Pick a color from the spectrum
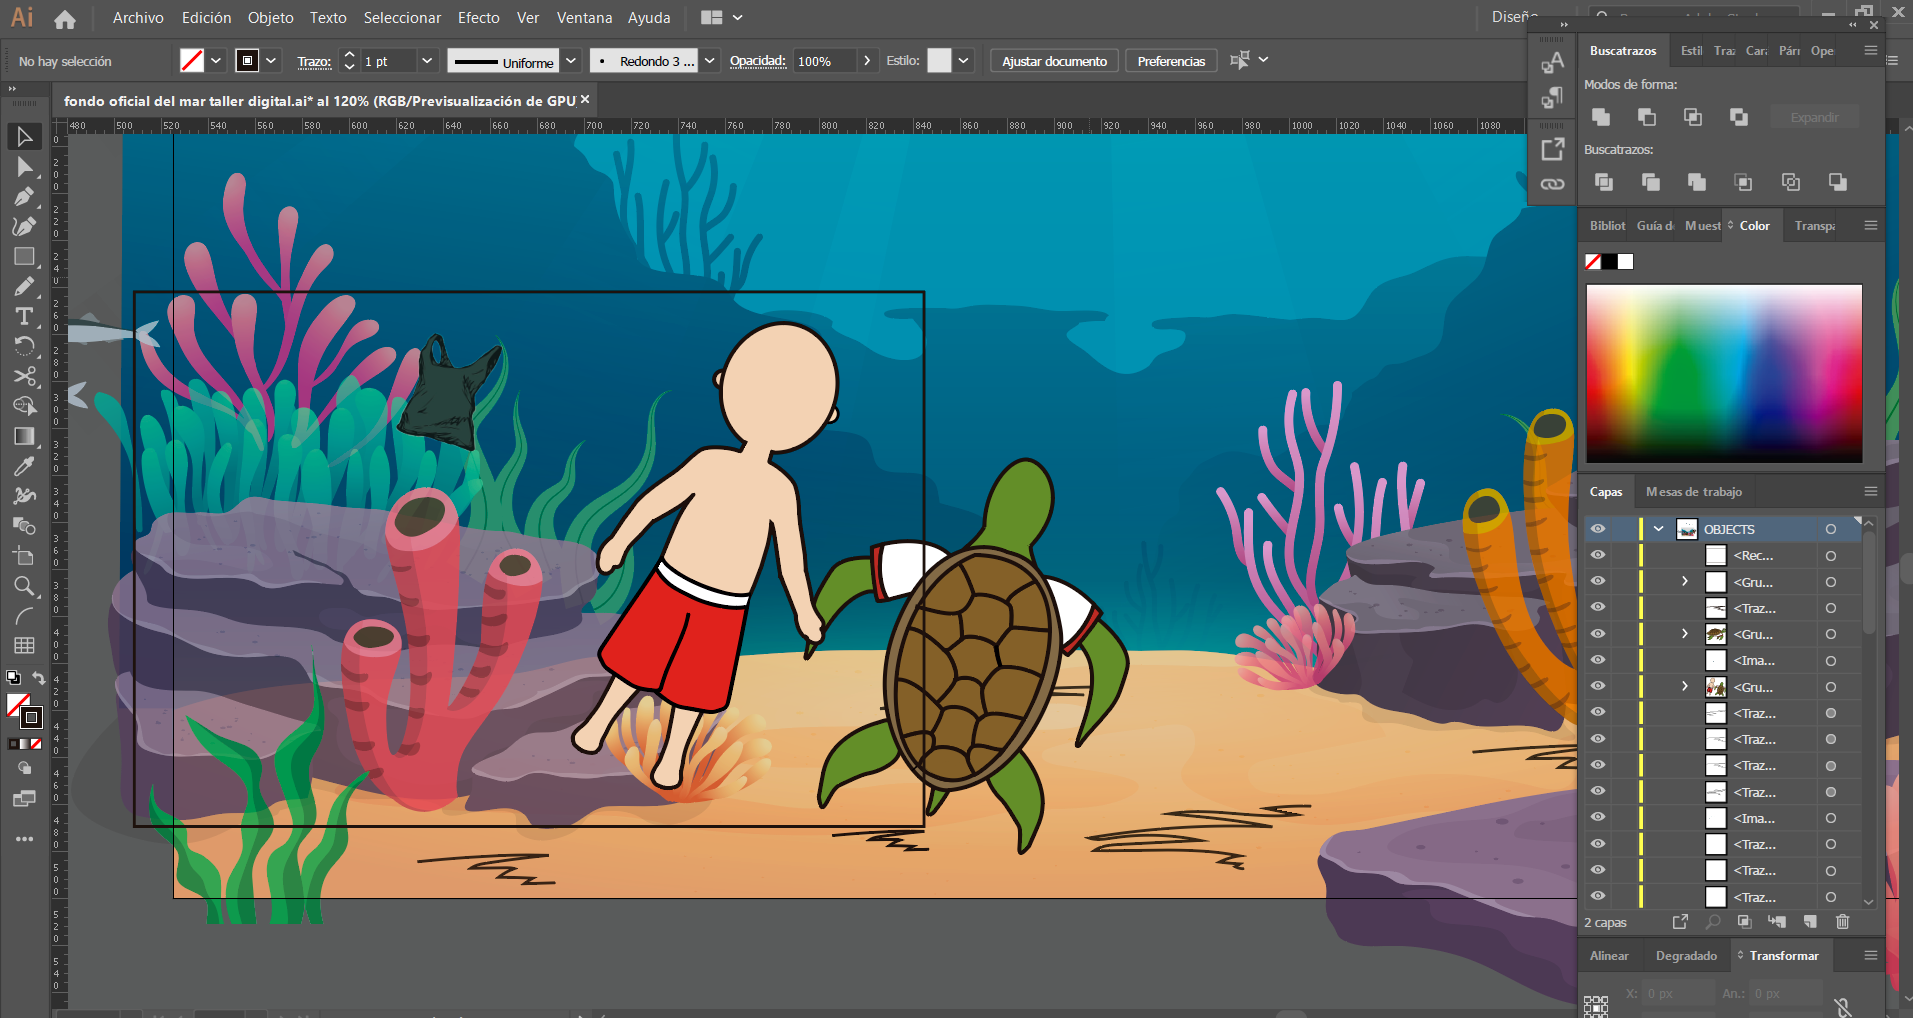 tap(1724, 374)
